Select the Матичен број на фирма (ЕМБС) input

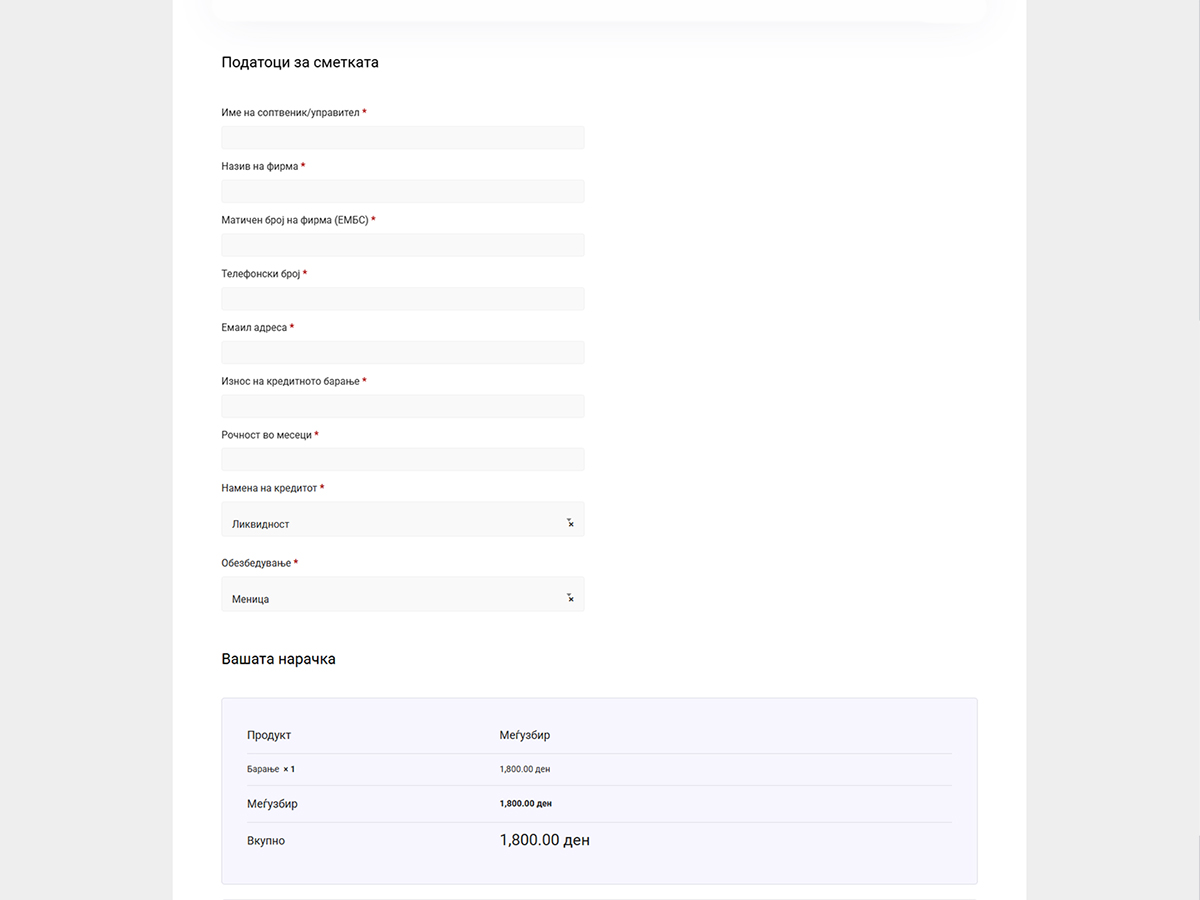point(402,245)
